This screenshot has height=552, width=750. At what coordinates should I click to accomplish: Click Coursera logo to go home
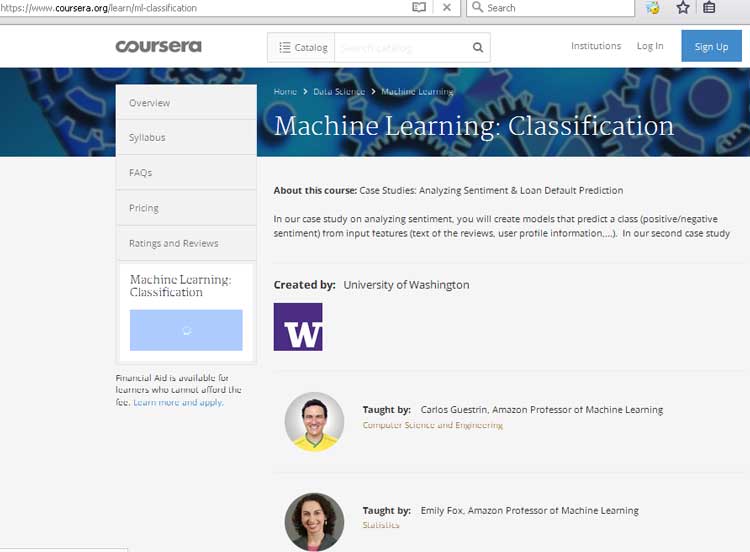click(x=158, y=46)
